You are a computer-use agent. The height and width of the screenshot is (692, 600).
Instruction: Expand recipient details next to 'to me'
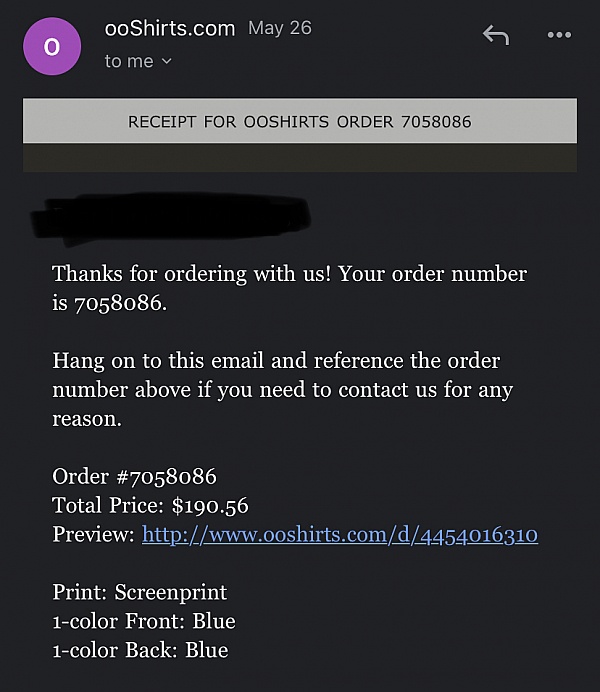pos(166,61)
